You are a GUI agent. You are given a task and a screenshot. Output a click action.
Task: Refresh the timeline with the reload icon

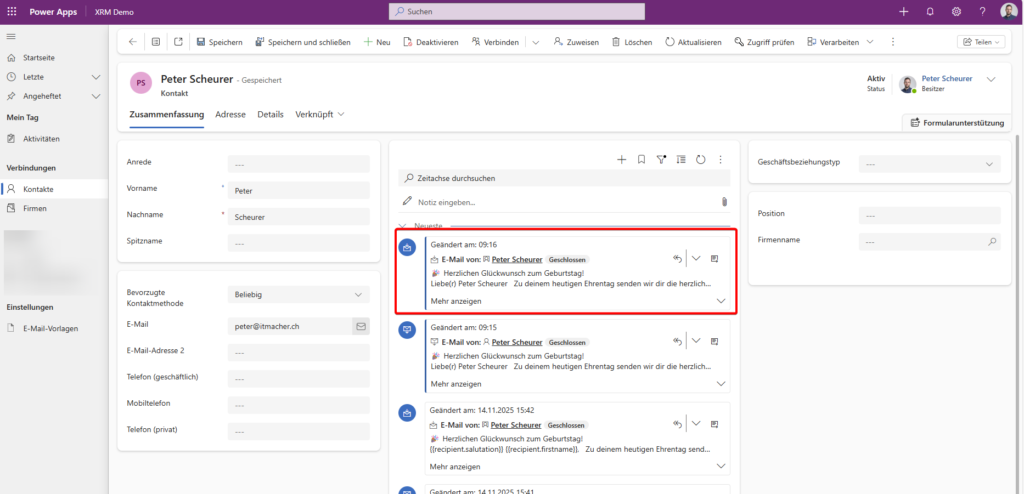pyautogui.click(x=701, y=159)
